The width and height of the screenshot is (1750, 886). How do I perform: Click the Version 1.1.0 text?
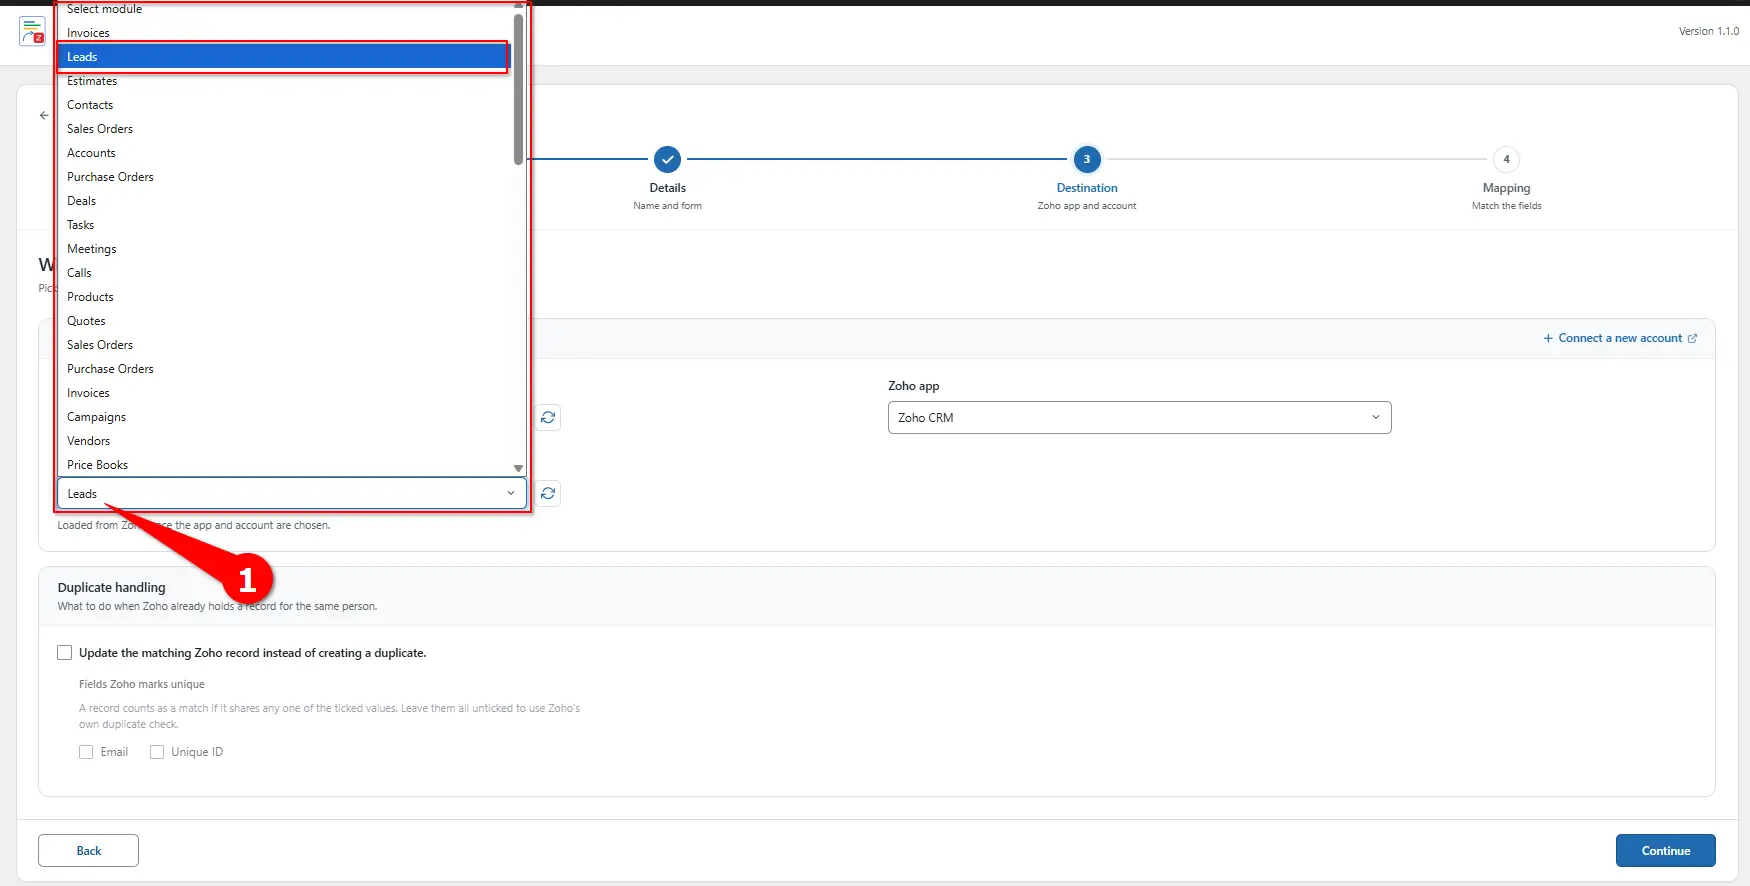1708,31
